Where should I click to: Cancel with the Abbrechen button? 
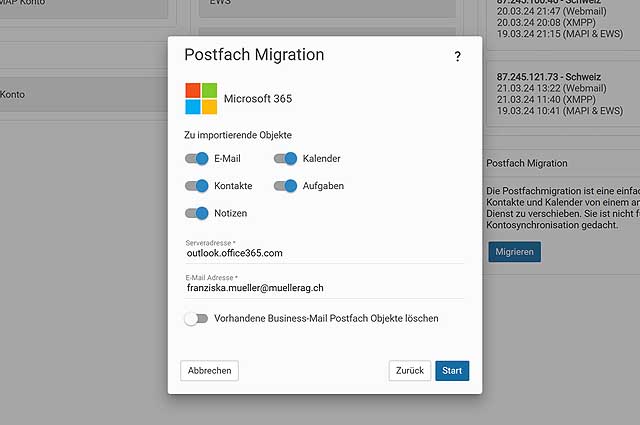pos(209,371)
